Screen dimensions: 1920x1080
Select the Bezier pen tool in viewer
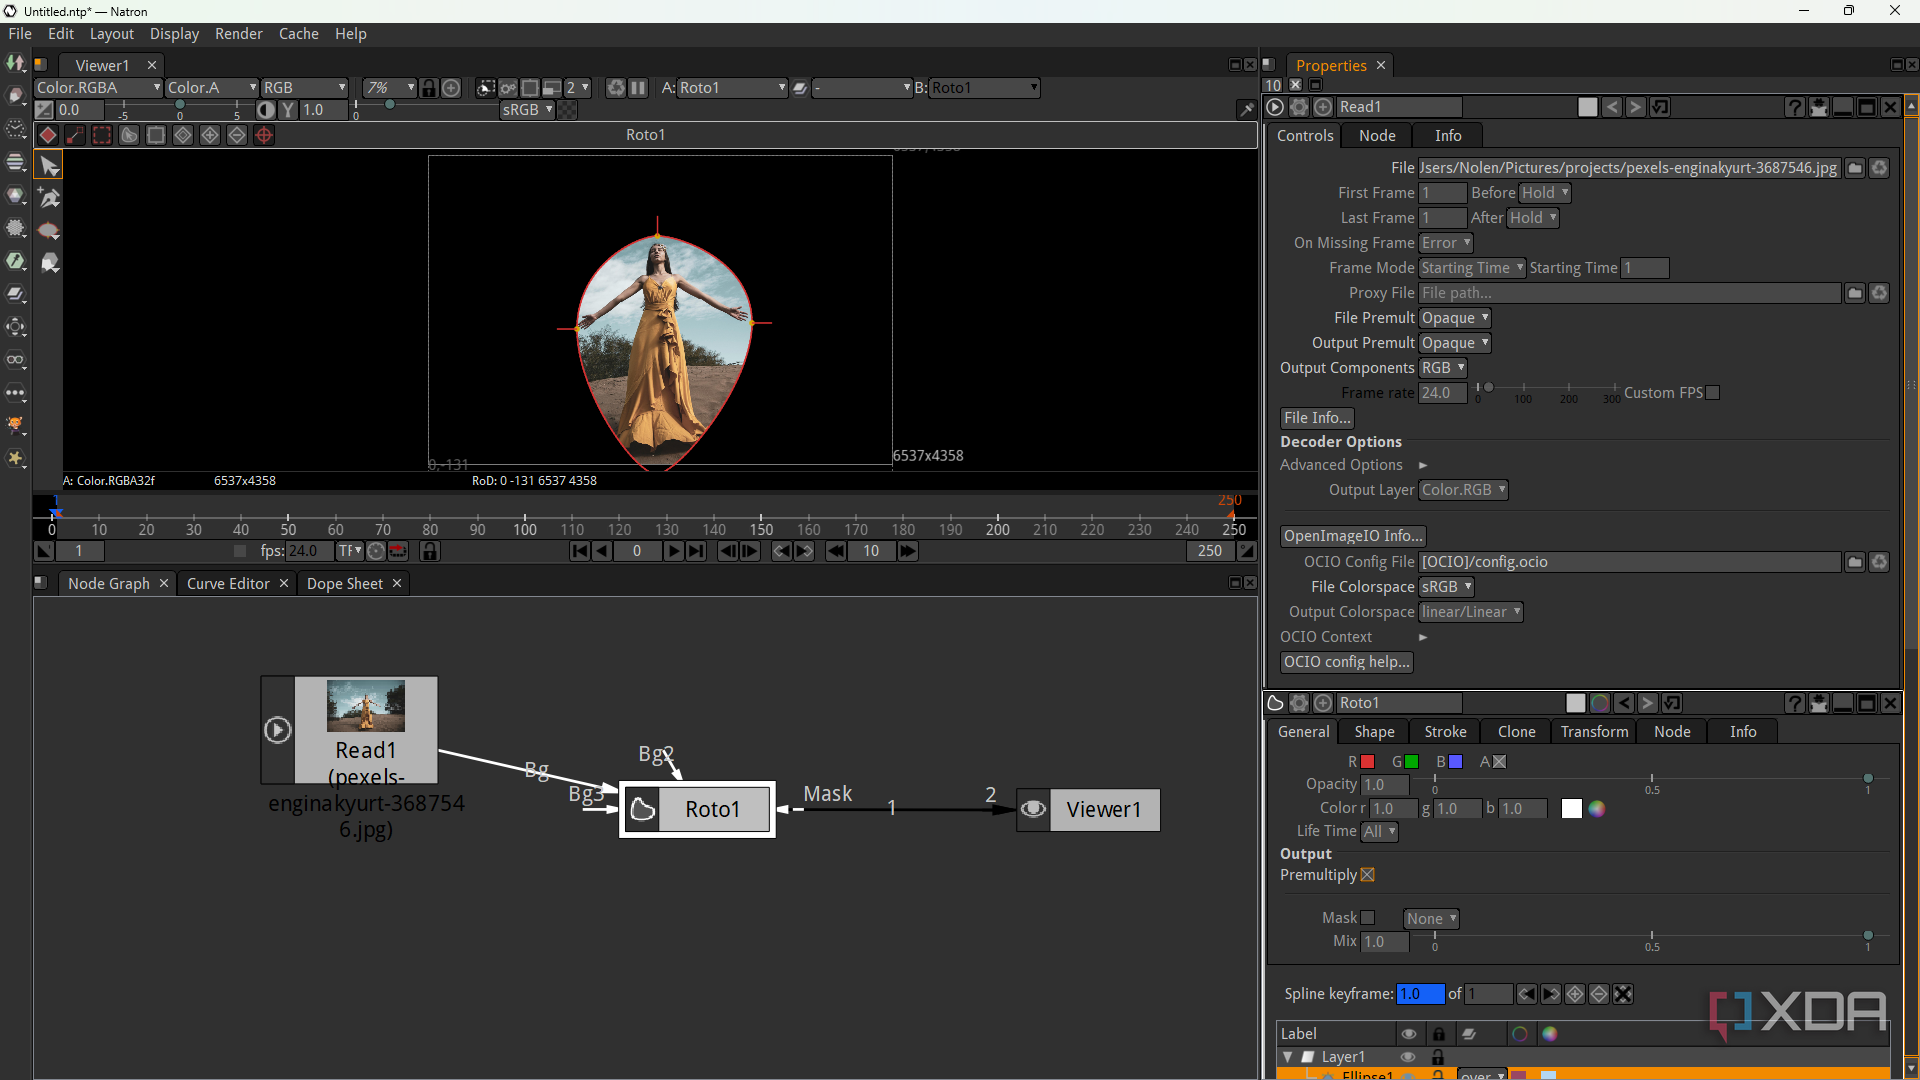tap(49, 198)
